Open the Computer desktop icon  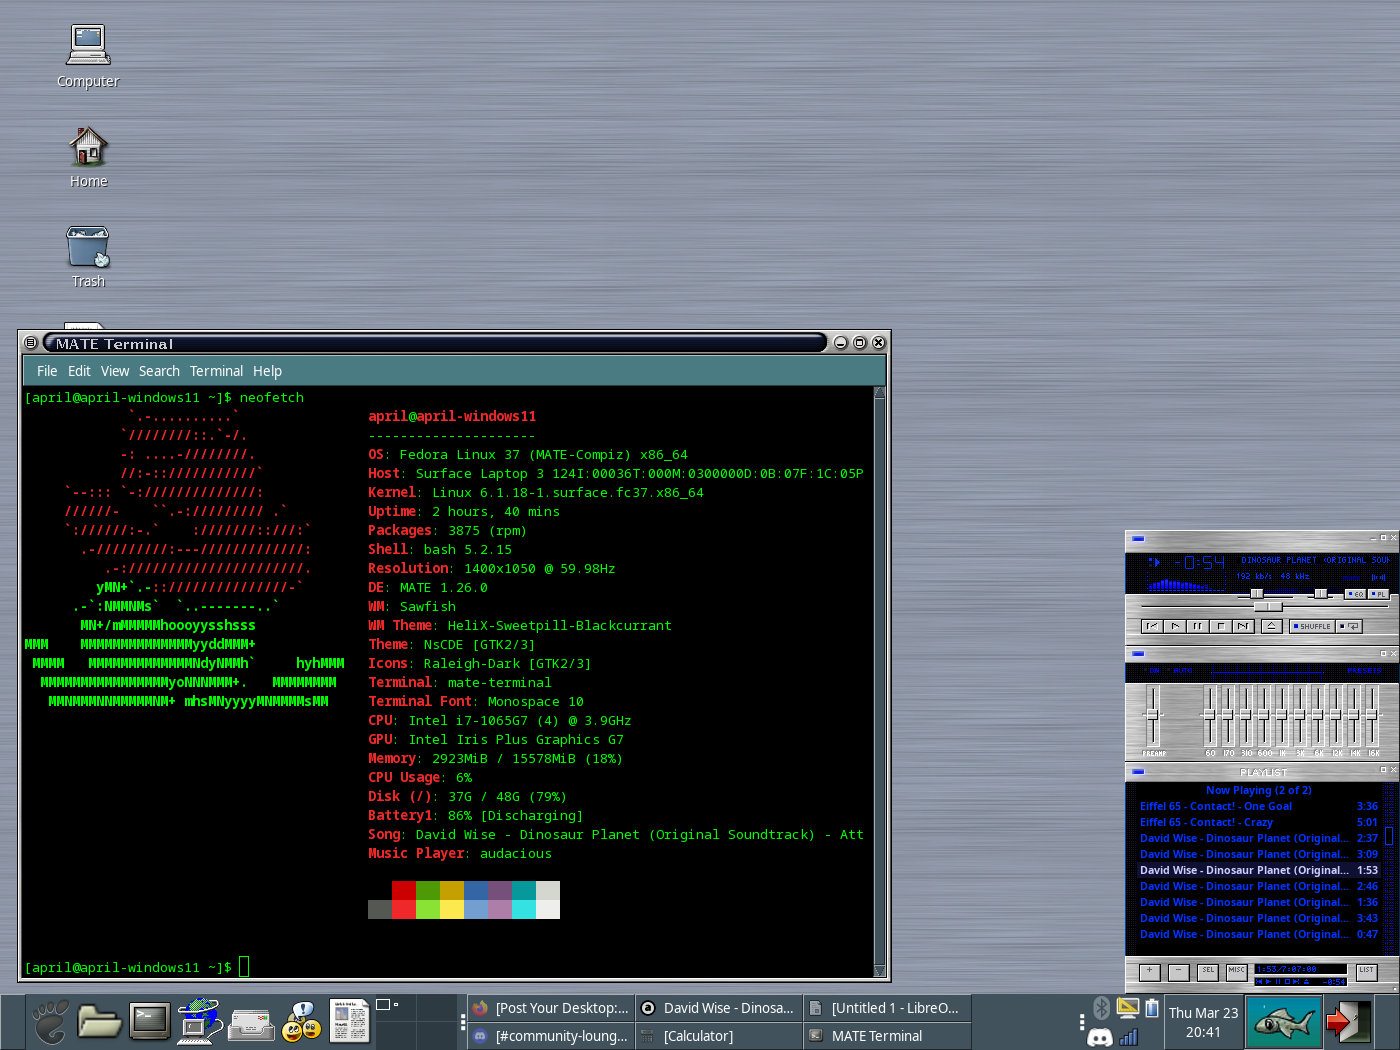[x=88, y=57]
